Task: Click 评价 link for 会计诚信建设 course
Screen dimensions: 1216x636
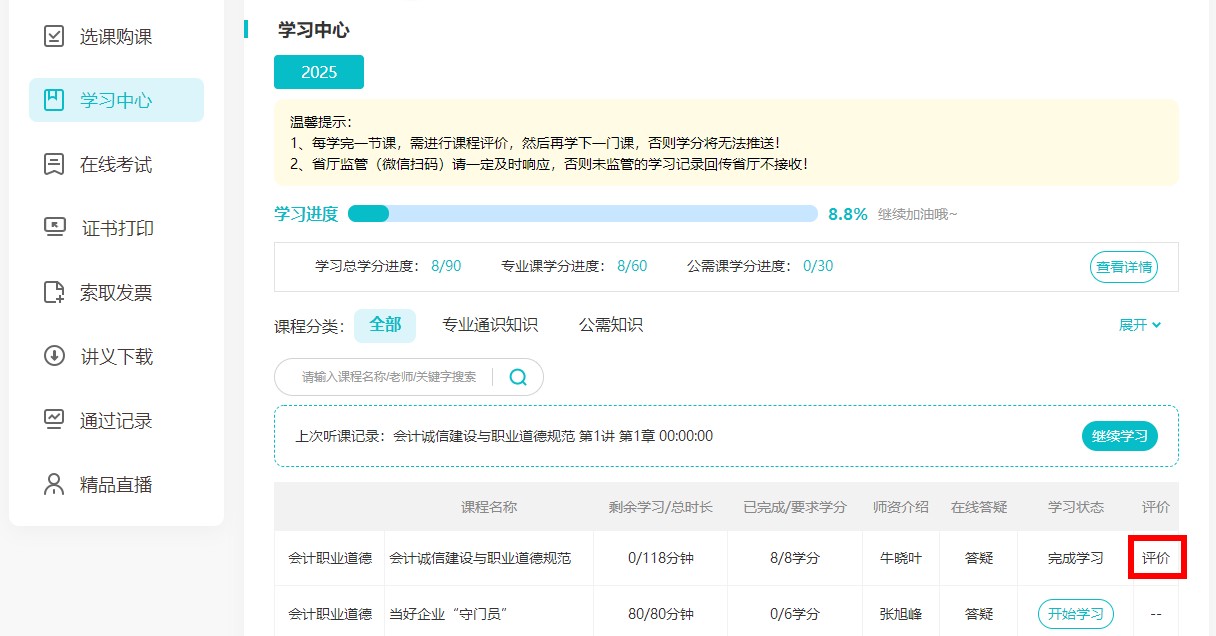Action: [1156, 558]
